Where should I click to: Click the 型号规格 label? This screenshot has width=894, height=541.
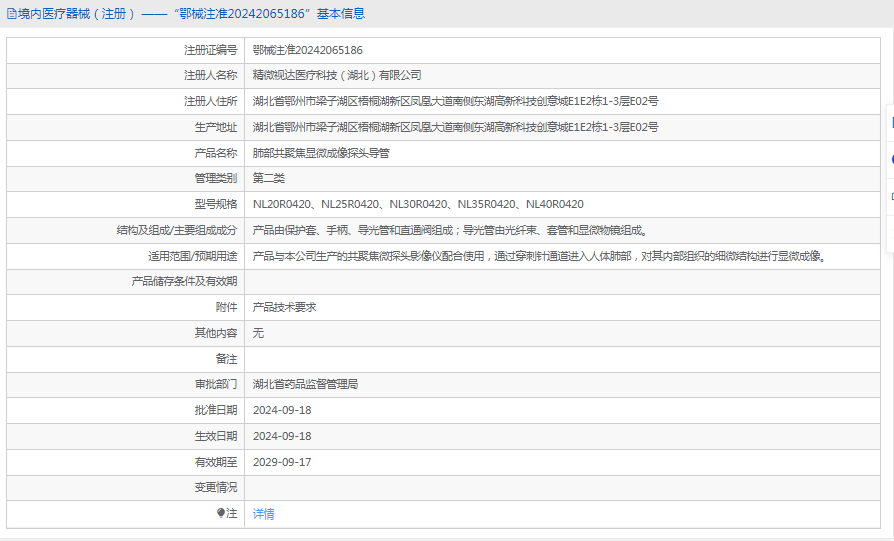(216, 204)
